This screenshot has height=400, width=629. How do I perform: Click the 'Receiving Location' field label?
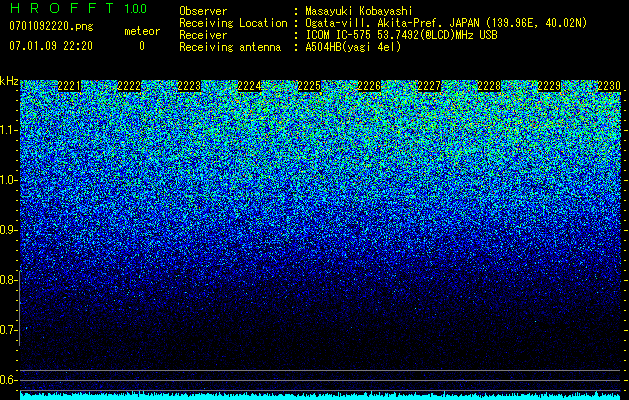[233, 23]
